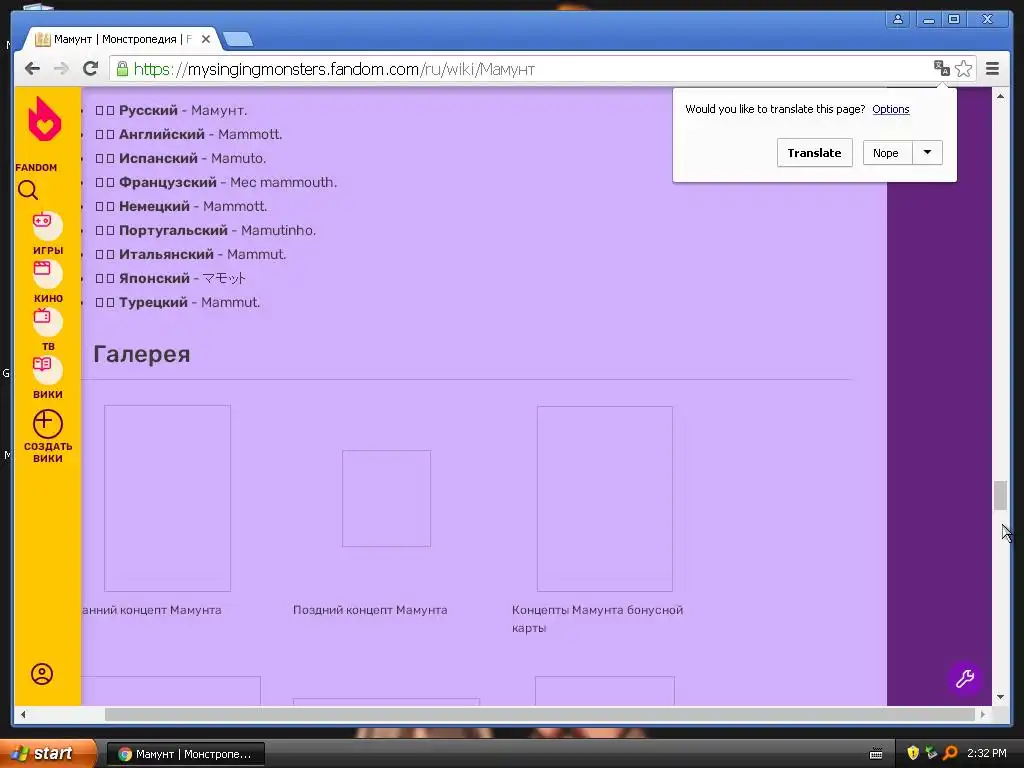Open the Поздний концепт Мамунта gallery image
The image size is (1024, 768).
pyautogui.click(x=387, y=498)
